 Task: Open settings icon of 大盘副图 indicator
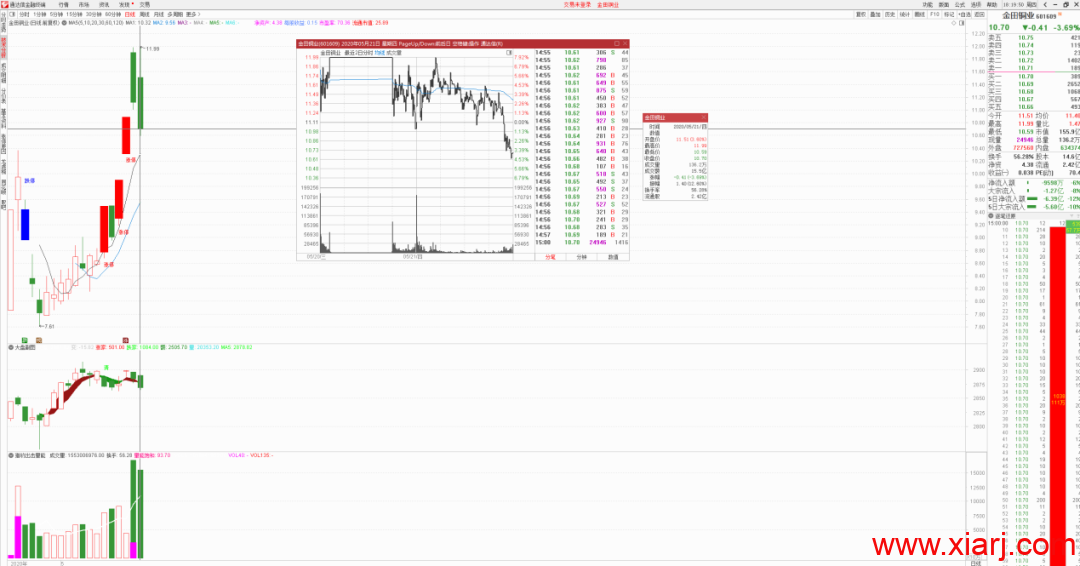click(x=11, y=348)
